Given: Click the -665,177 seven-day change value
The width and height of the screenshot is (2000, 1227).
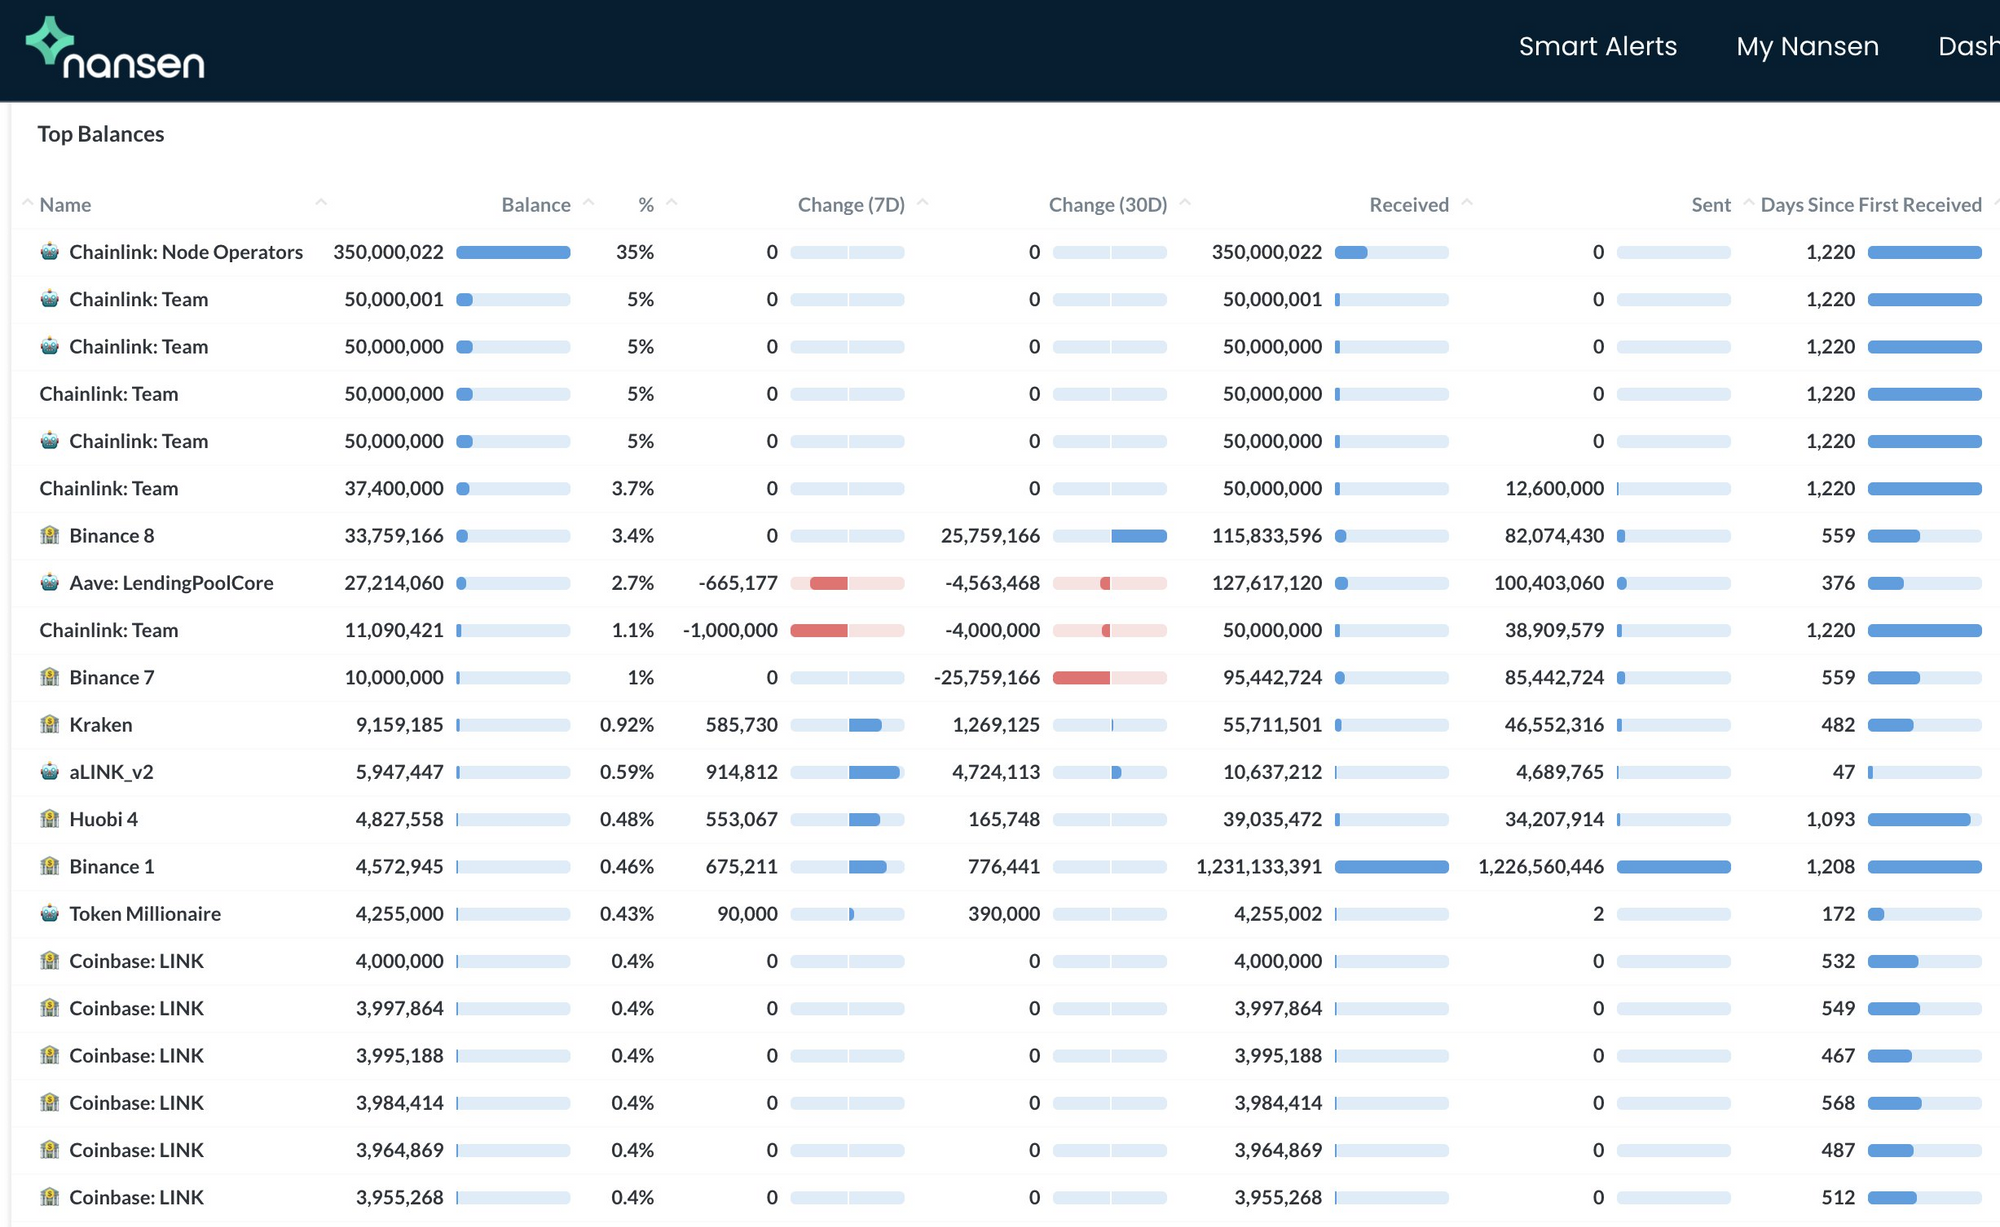Looking at the screenshot, I should (x=738, y=583).
